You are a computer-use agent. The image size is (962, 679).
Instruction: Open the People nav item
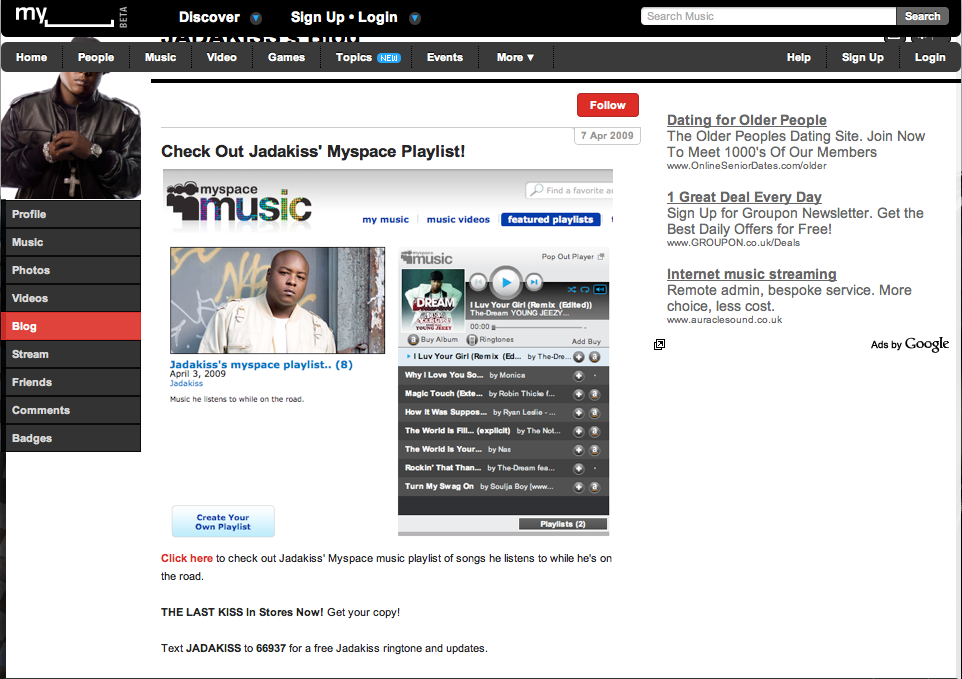click(x=96, y=58)
